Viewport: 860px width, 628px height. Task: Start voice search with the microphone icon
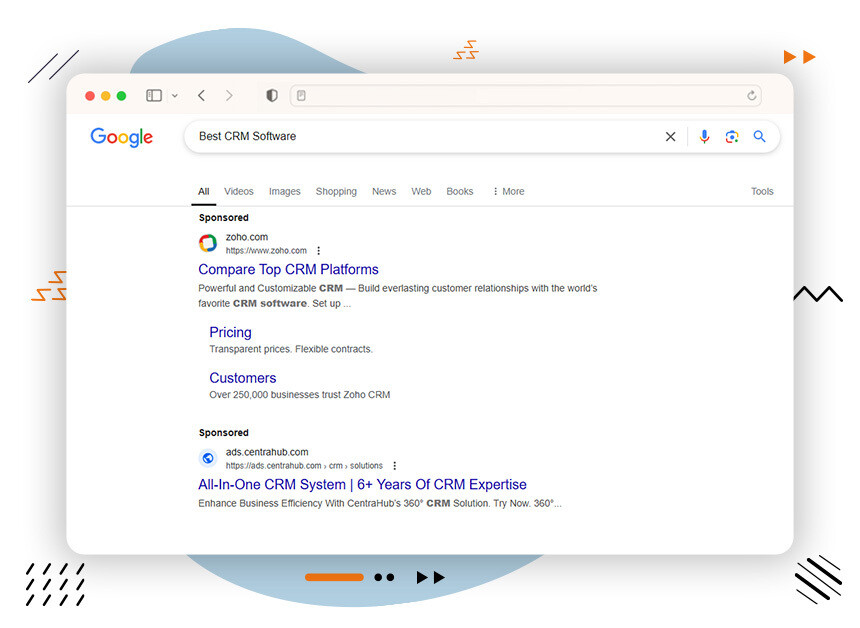(704, 137)
